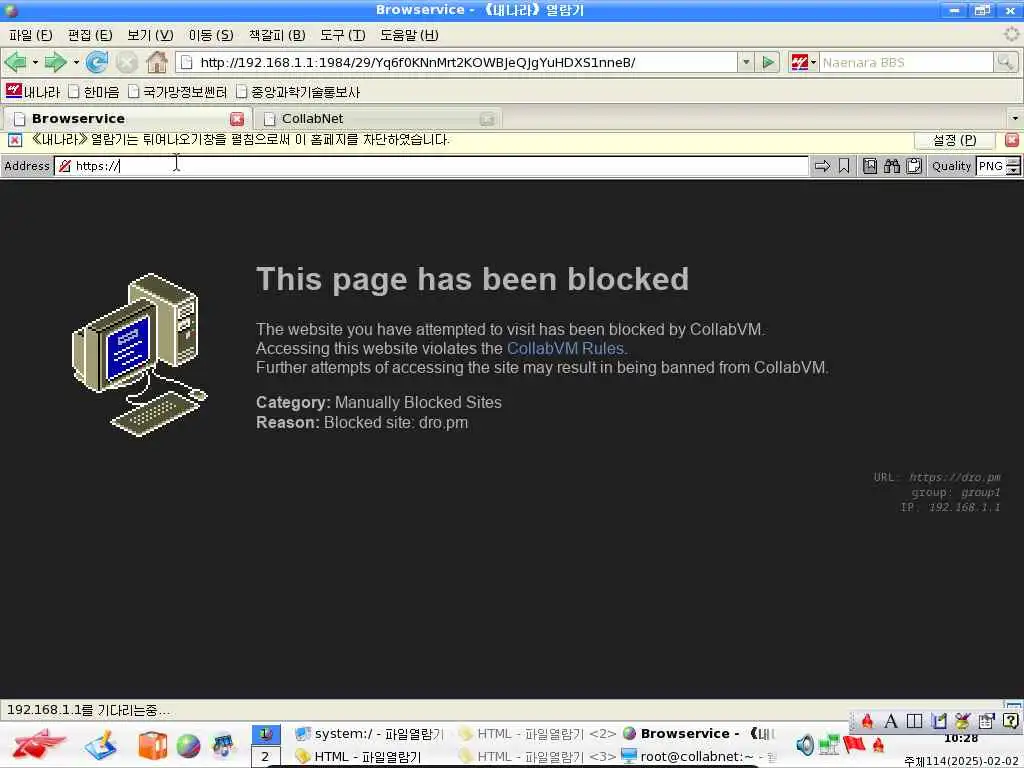The height and width of the screenshot is (768, 1024).
Task: Click the speaker volume tray icon
Action: tap(805, 744)
